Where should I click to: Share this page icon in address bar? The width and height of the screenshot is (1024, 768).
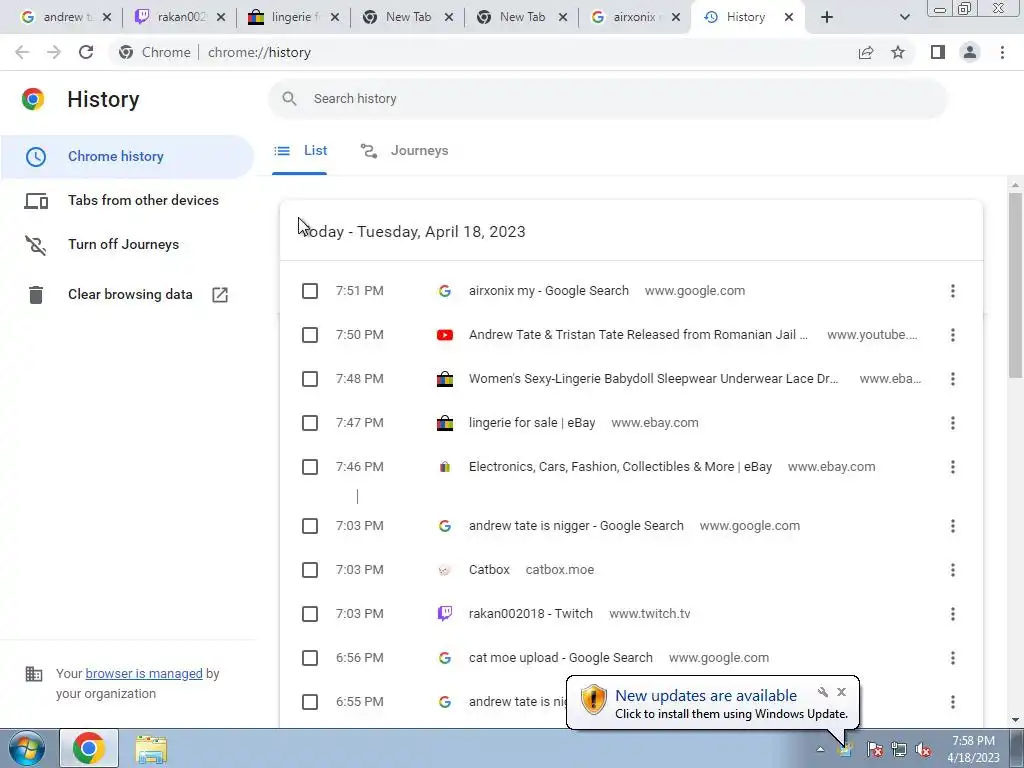click(x=866, y=52)
